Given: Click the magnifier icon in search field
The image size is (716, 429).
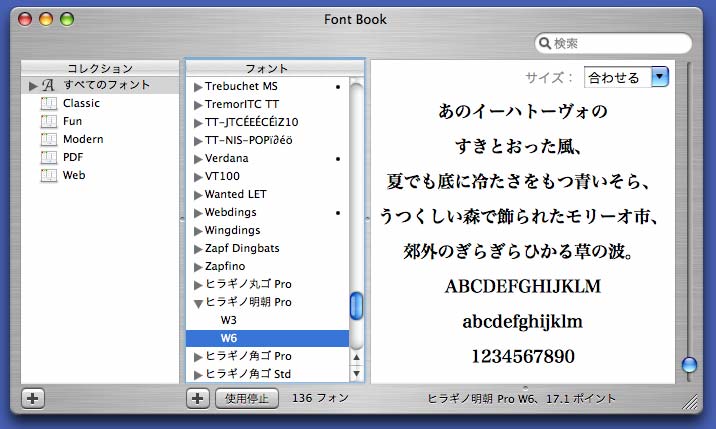Looking at the screenshot, I should pos(546,44).
